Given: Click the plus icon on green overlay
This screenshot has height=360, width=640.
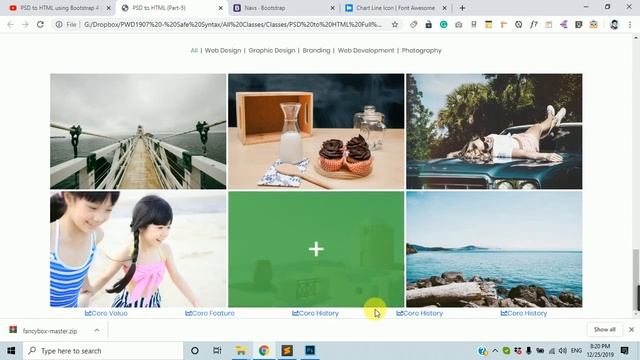Looking at the screenshot, I should [x=316, y=249].
